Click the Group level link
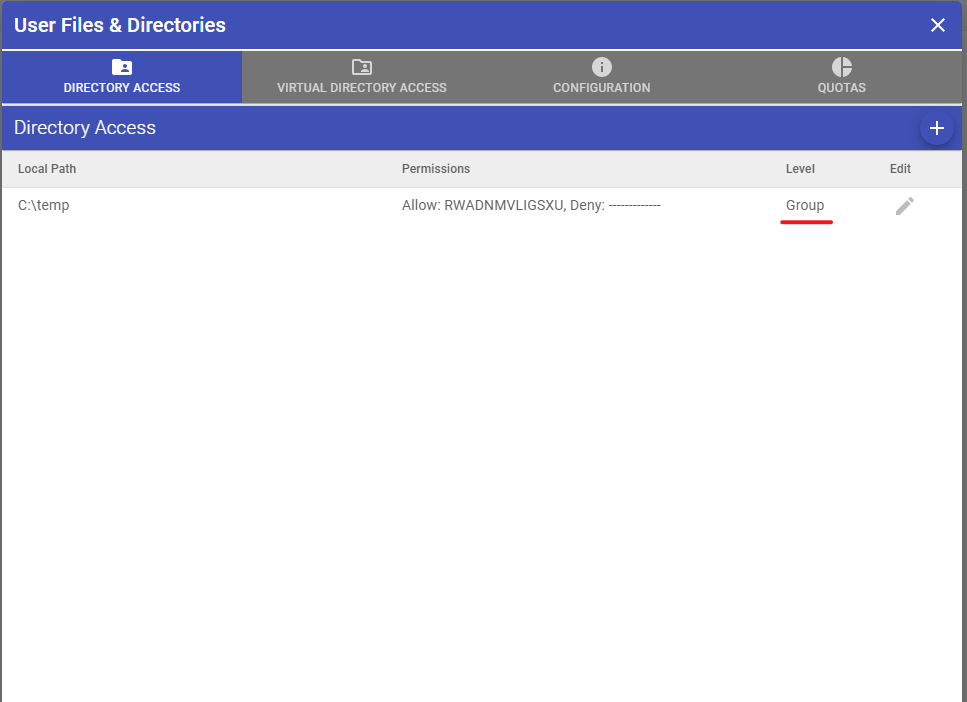The height and width of the screenshot is (702, 967). coord(805,205)
